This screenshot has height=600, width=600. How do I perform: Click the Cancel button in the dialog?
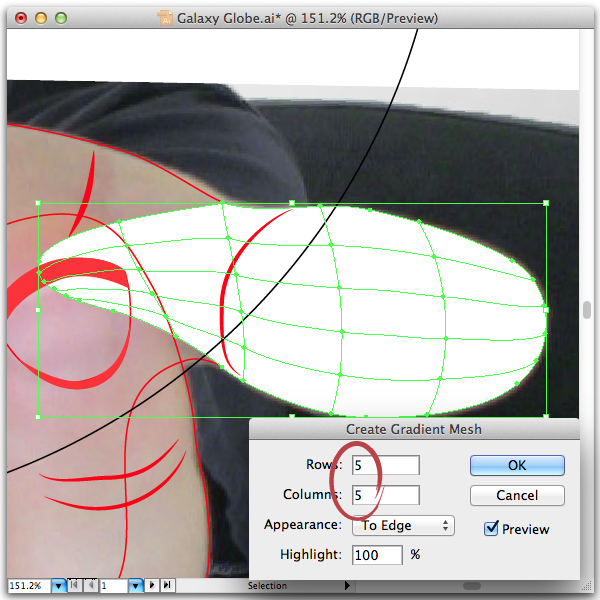tap(517, 496)
